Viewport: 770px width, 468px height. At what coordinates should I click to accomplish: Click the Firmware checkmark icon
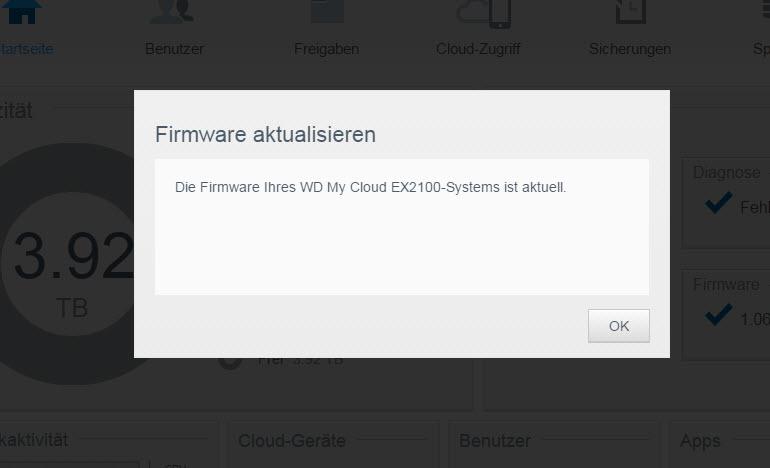coord(718,314)
